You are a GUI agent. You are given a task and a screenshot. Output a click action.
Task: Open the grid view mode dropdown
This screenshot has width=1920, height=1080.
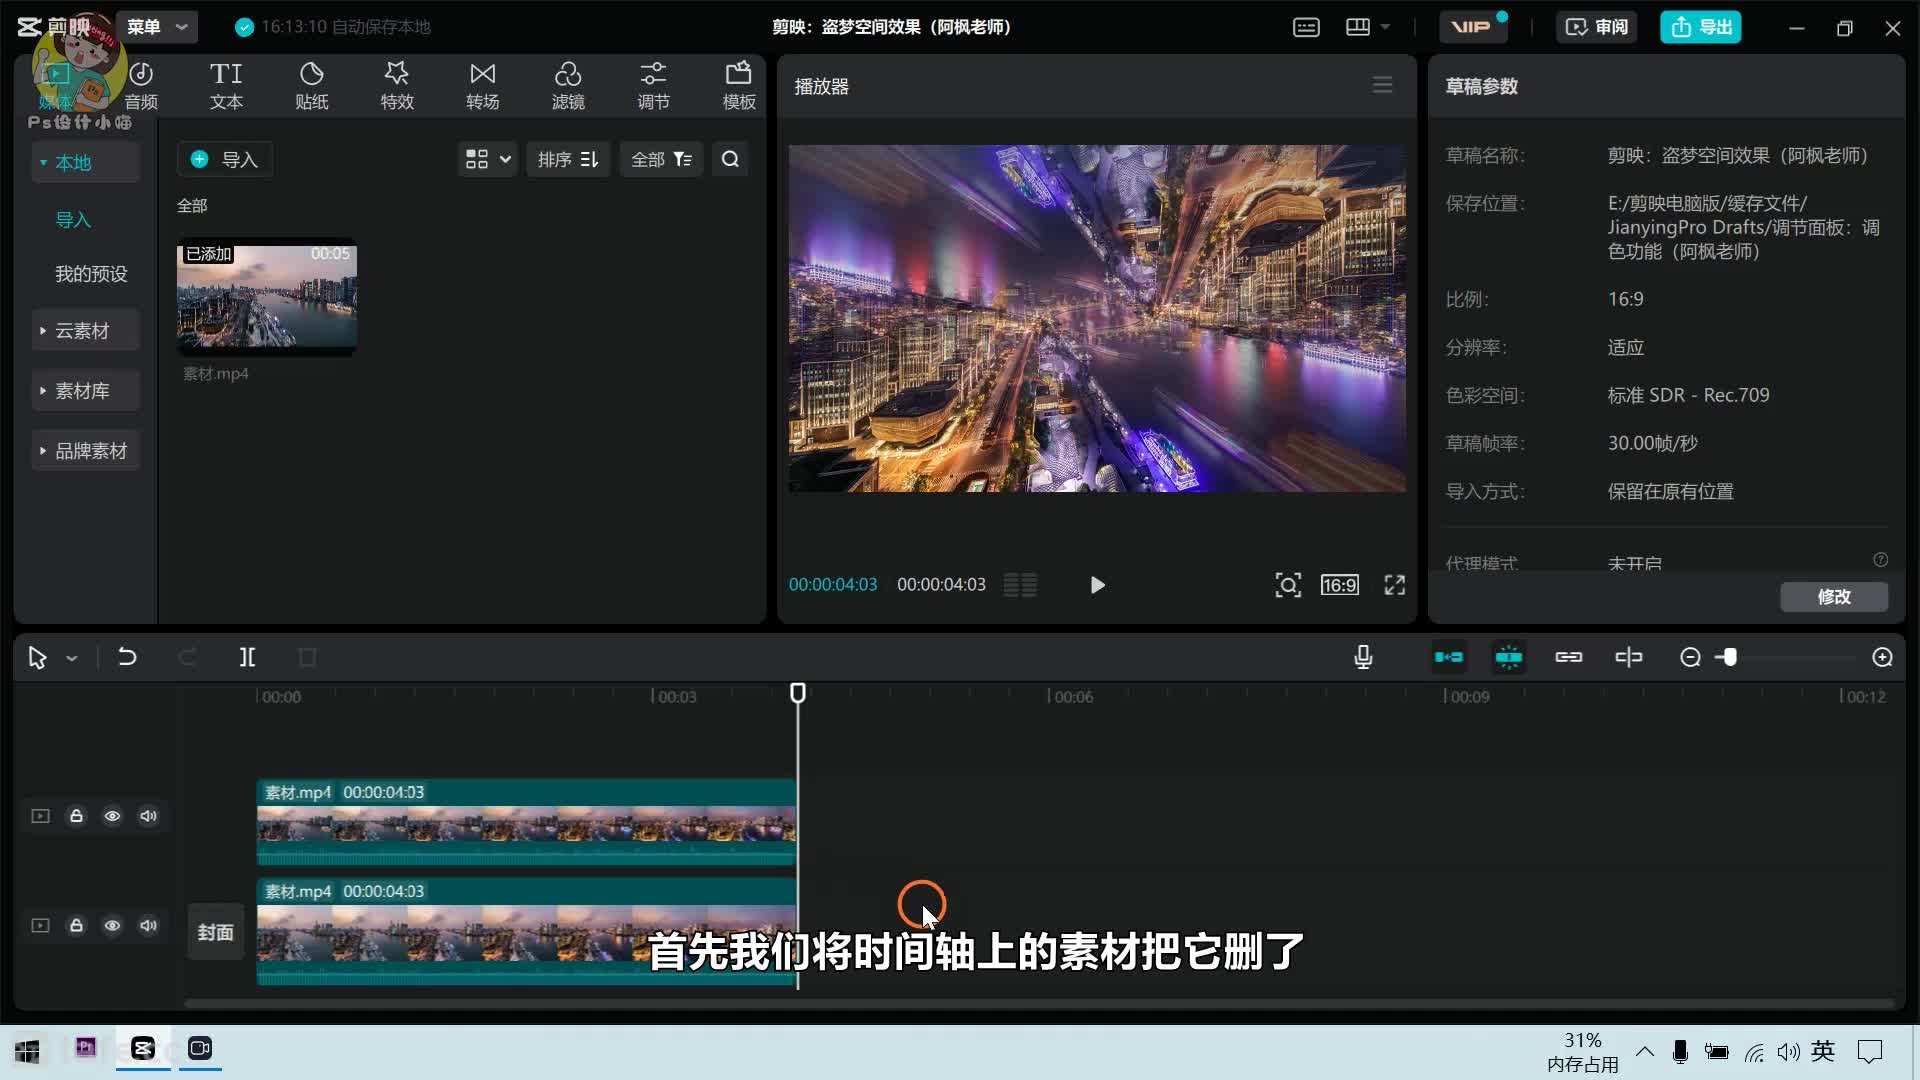click(x=487, y=159)
